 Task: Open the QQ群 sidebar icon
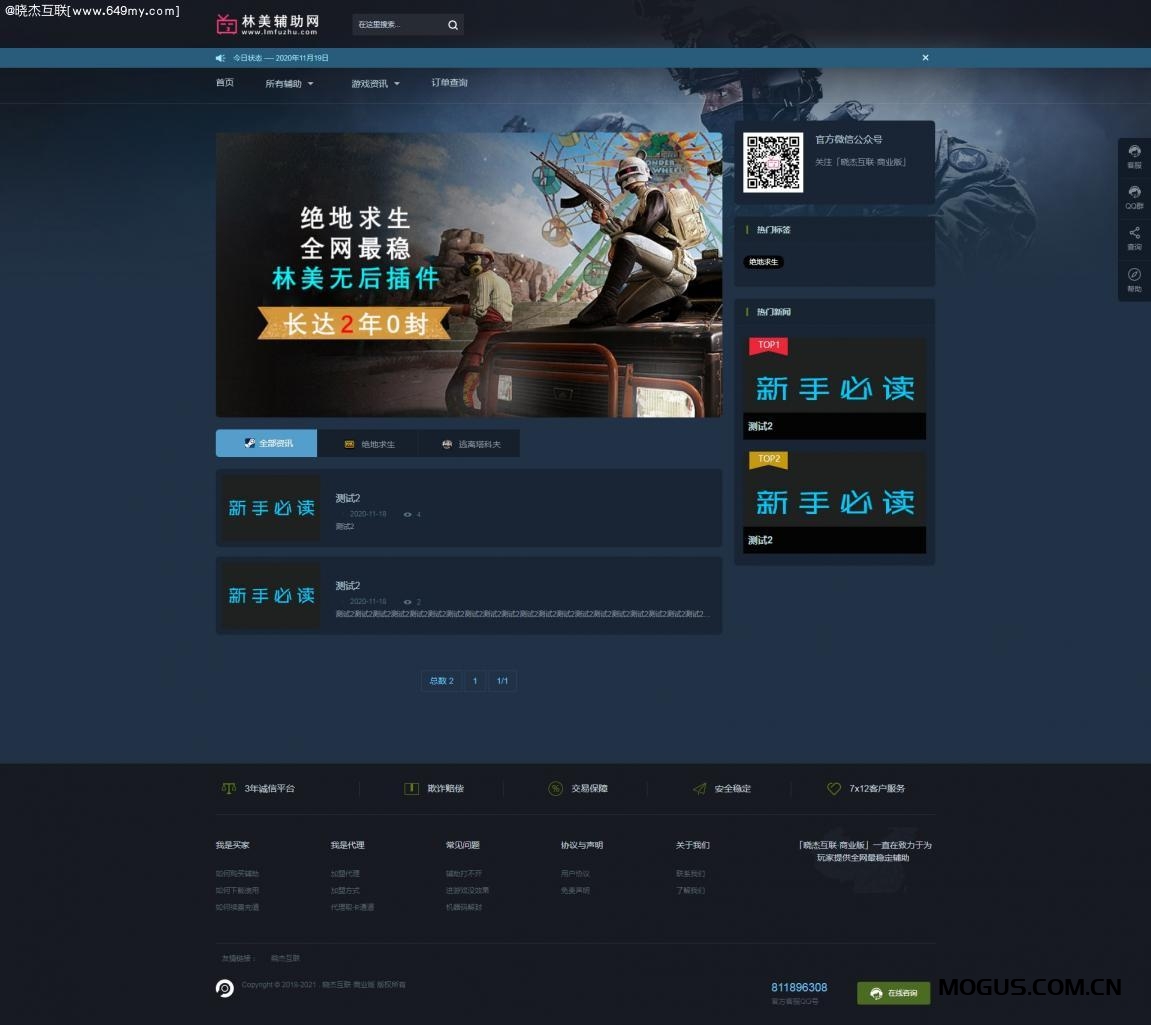coord(1134,197)
